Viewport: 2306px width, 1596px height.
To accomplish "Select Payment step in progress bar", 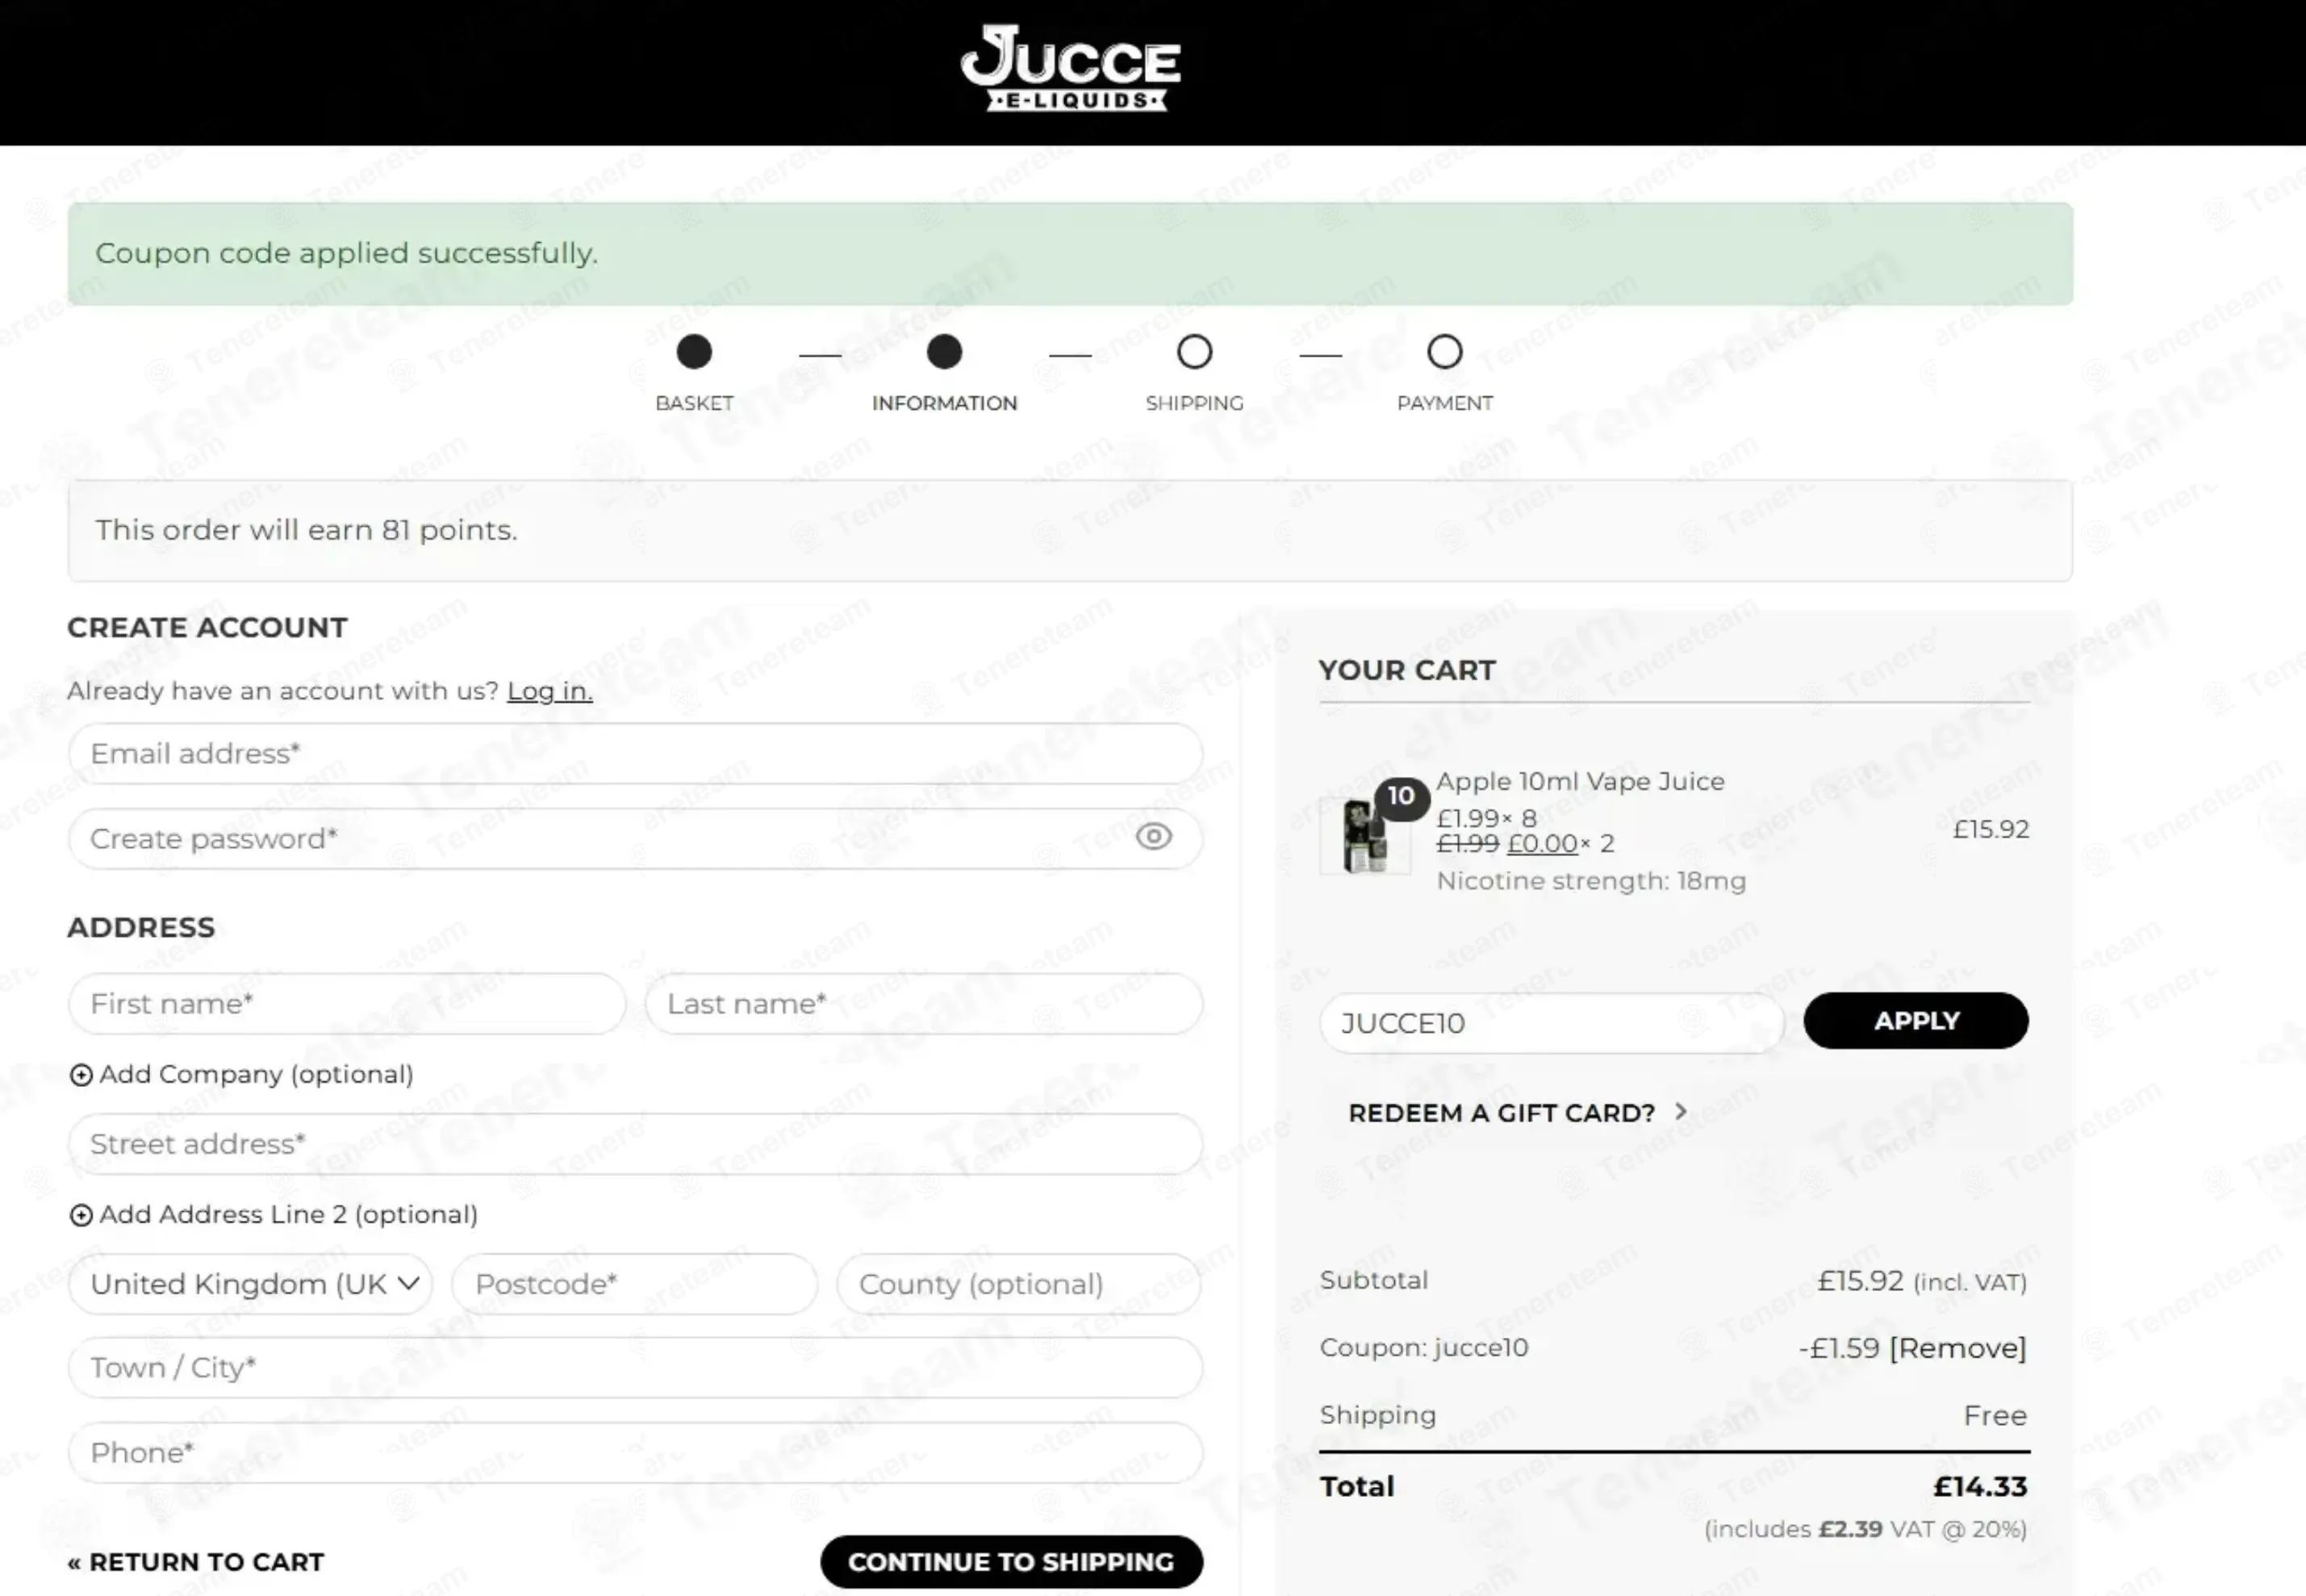I will click(1444, 374).
